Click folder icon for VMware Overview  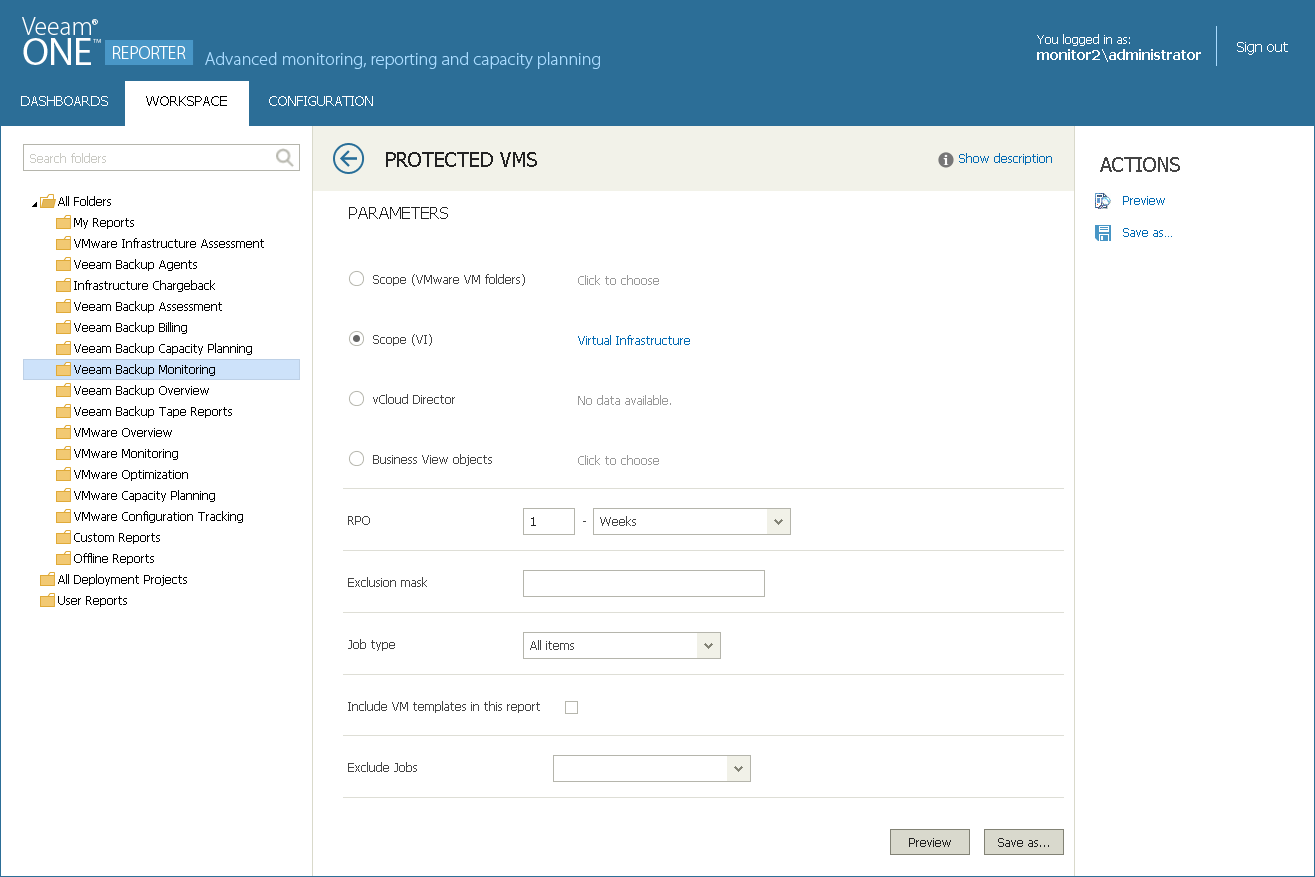[63, 432]
